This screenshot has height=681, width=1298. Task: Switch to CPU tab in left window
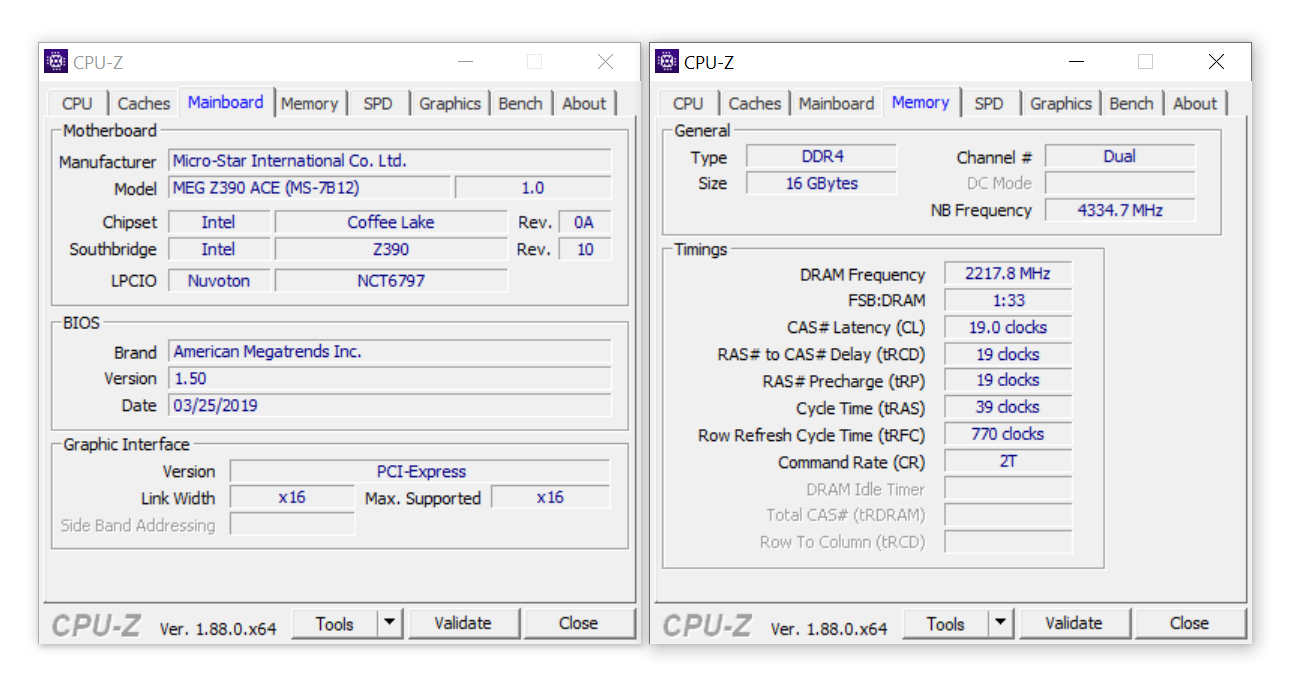pos(77,103)
